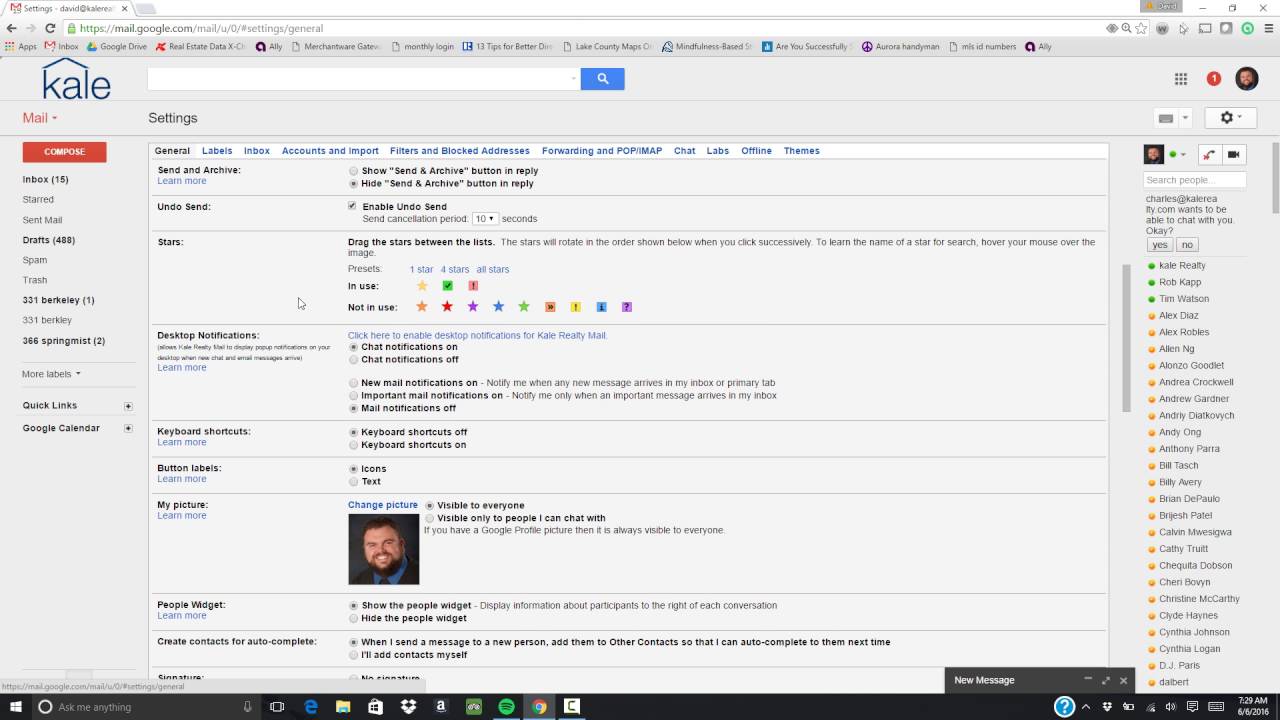Click the green check star icon
This screenshot has width=1280, height=720.
click(x=448, y=286)
